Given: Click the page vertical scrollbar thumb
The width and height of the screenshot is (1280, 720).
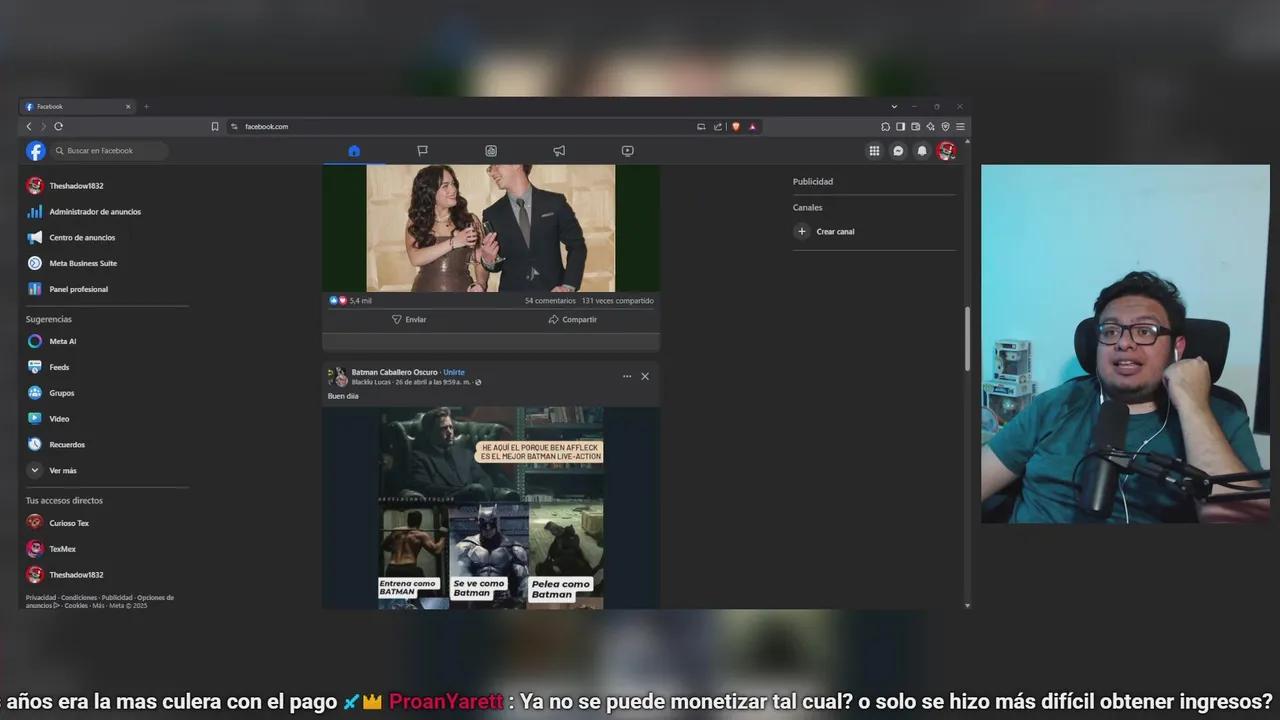Looking at the screenshot, I should pos(966,338).
